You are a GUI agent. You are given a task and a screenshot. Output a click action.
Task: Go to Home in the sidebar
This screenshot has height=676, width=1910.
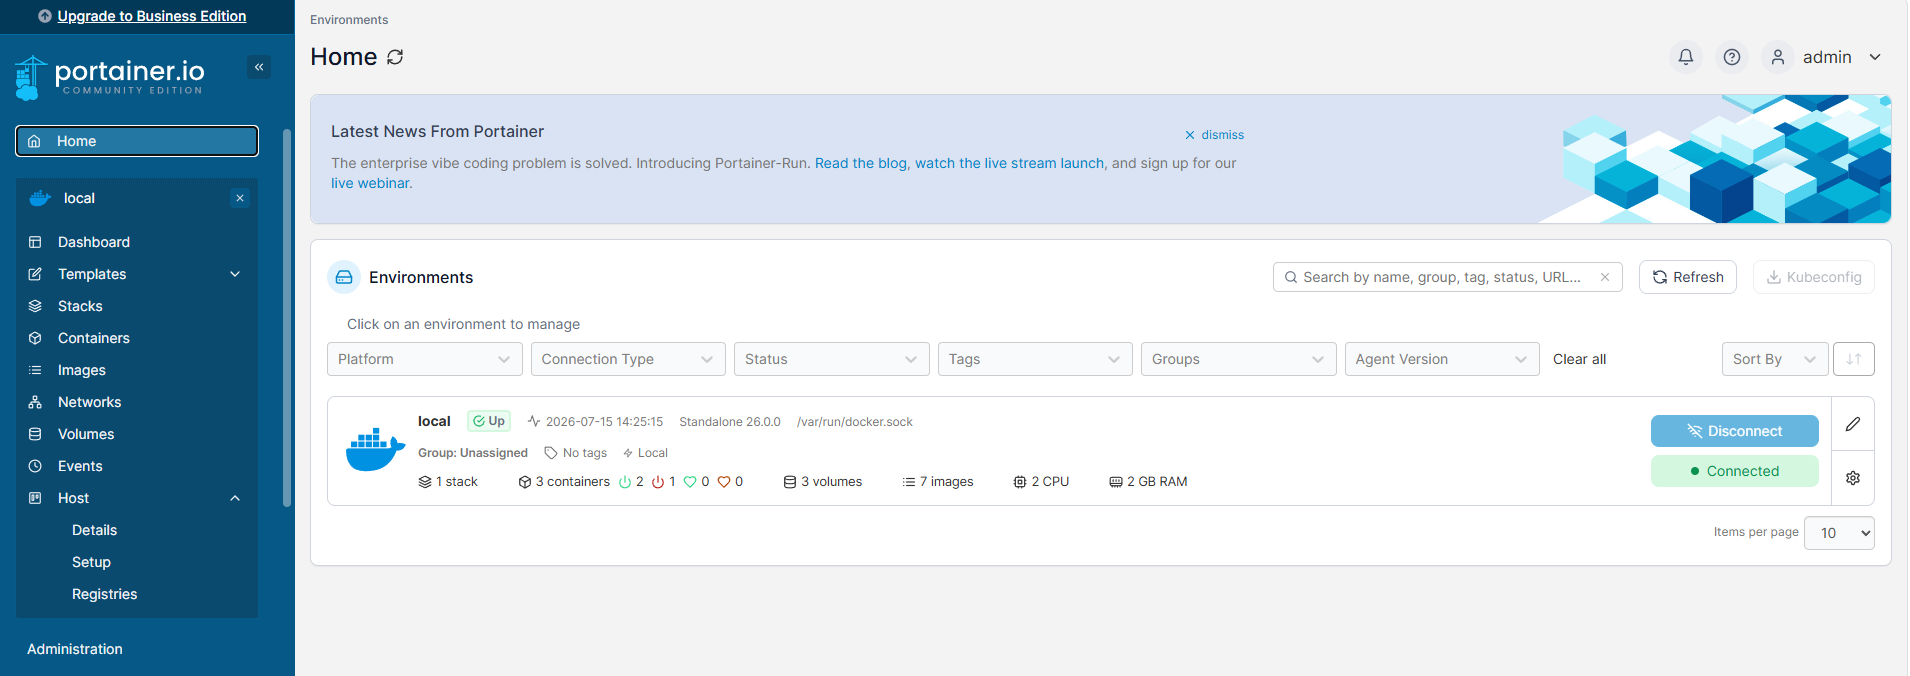(x=137, y=141)
